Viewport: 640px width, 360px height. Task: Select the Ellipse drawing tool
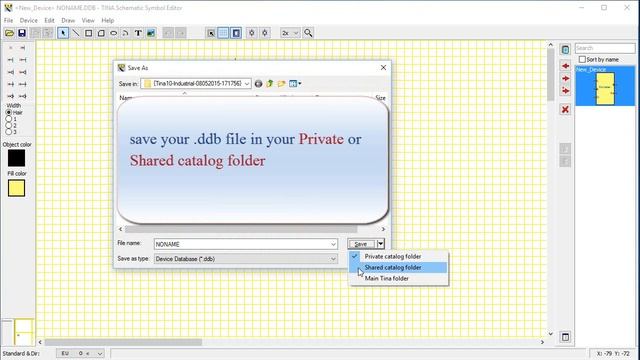tap(113, 33)
